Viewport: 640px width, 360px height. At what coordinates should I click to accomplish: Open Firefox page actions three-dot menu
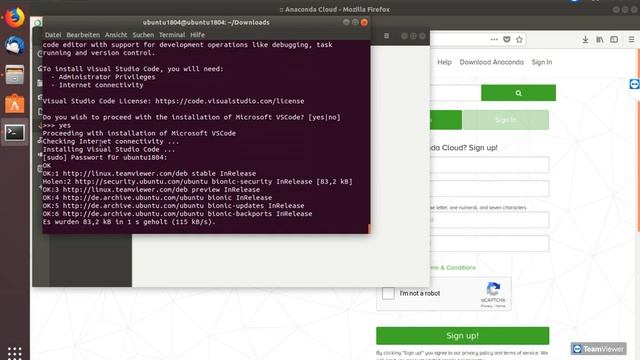click(494, 40)
